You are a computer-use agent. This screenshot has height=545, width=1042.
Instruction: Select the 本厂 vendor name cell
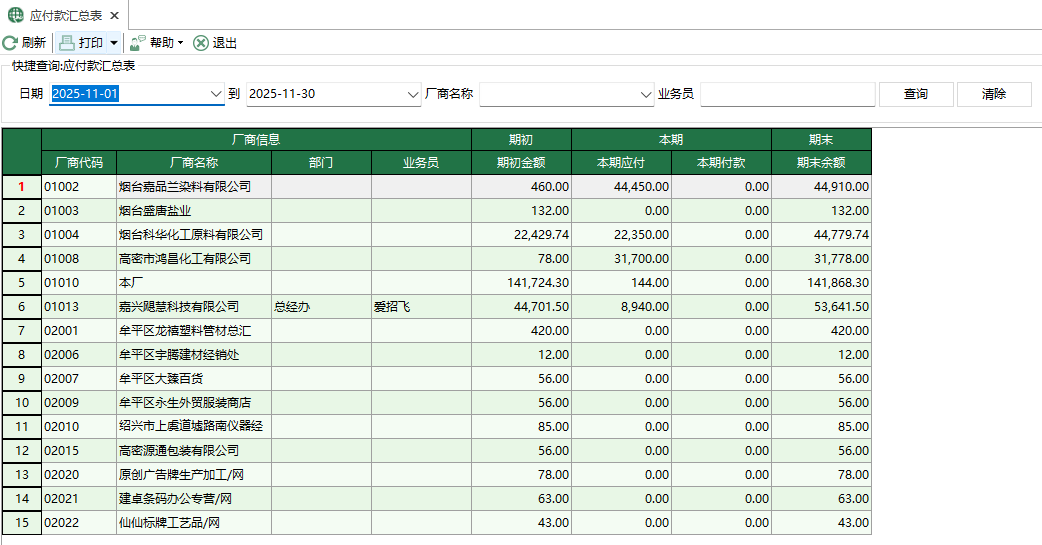[193, 283]
